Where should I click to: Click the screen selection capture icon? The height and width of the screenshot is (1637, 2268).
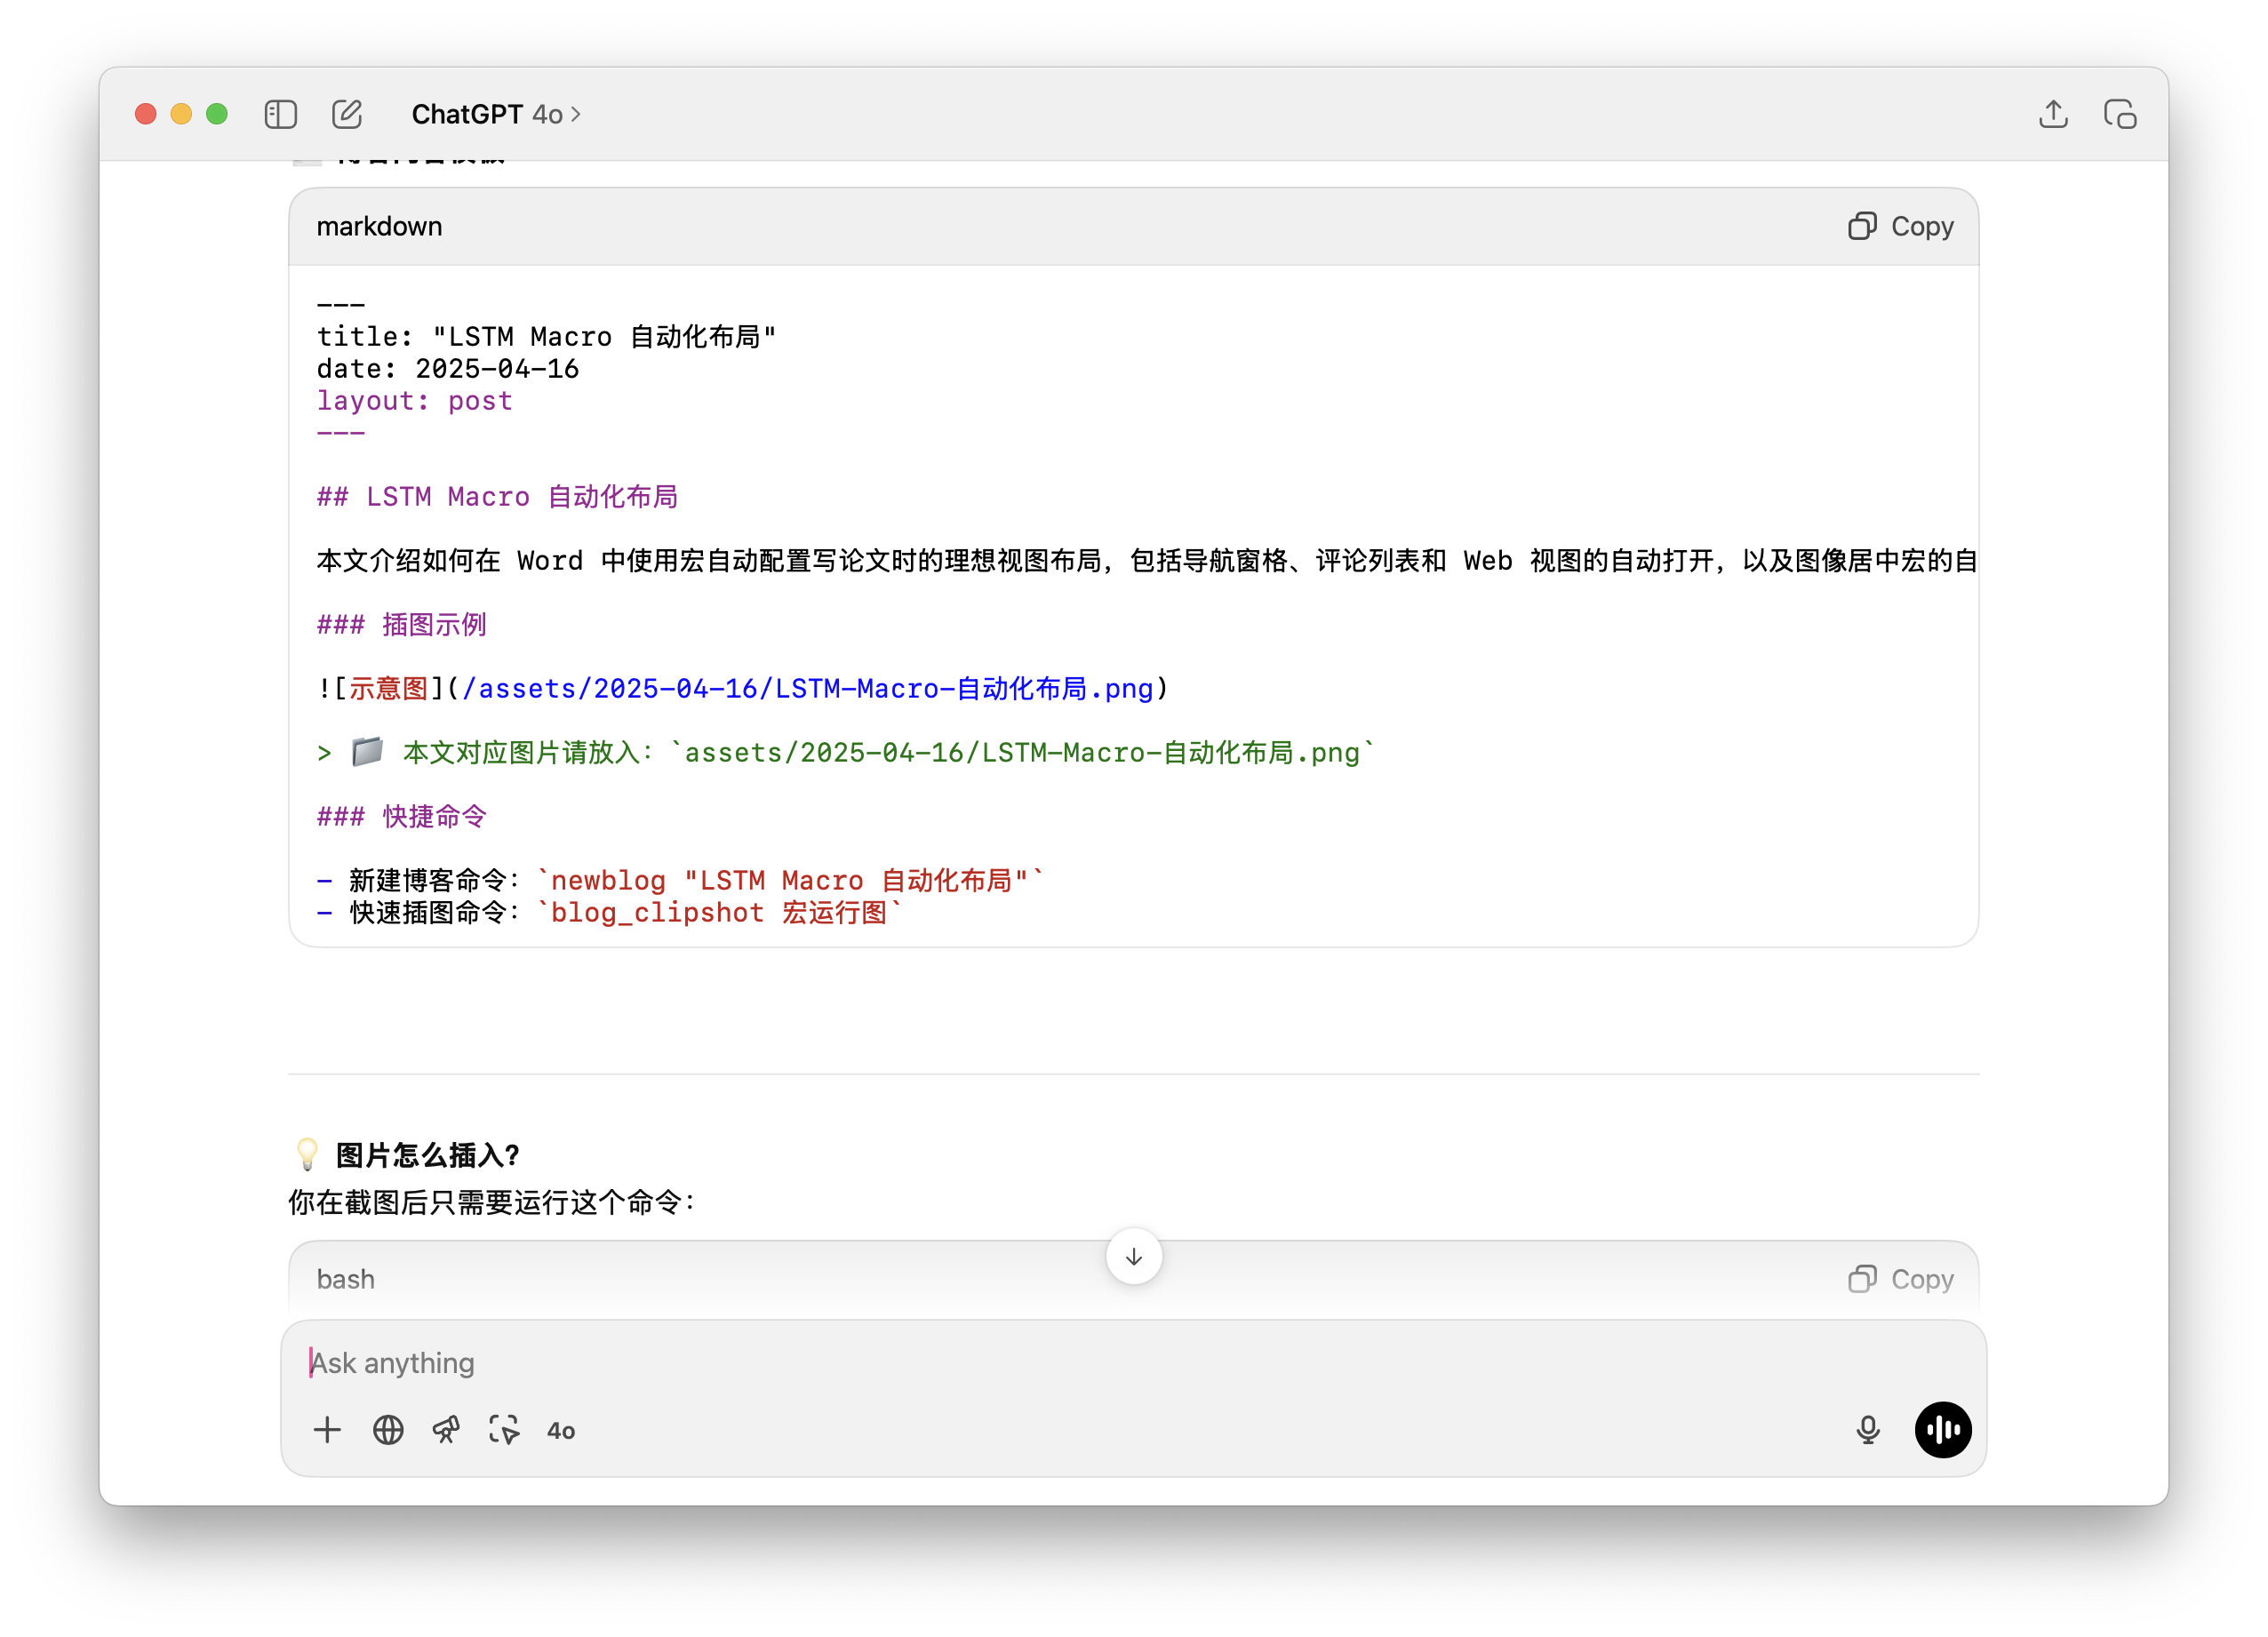point(504,1430)
